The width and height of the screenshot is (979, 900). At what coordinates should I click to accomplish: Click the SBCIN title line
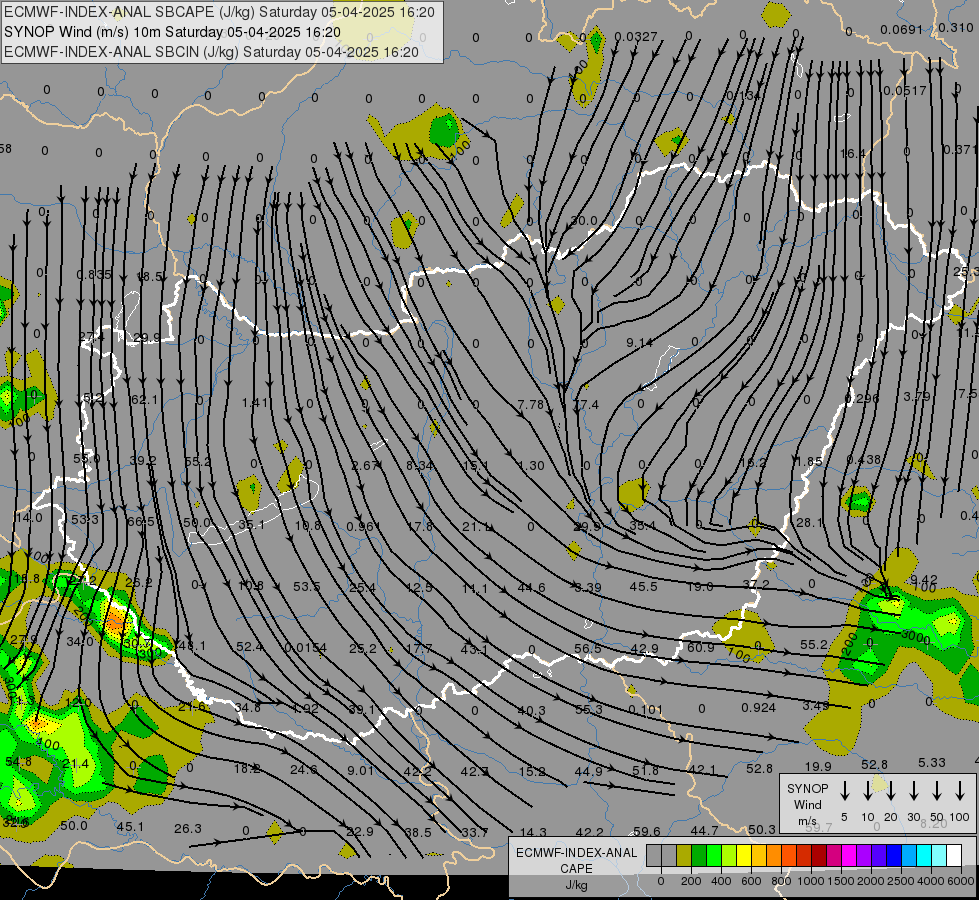211,52
